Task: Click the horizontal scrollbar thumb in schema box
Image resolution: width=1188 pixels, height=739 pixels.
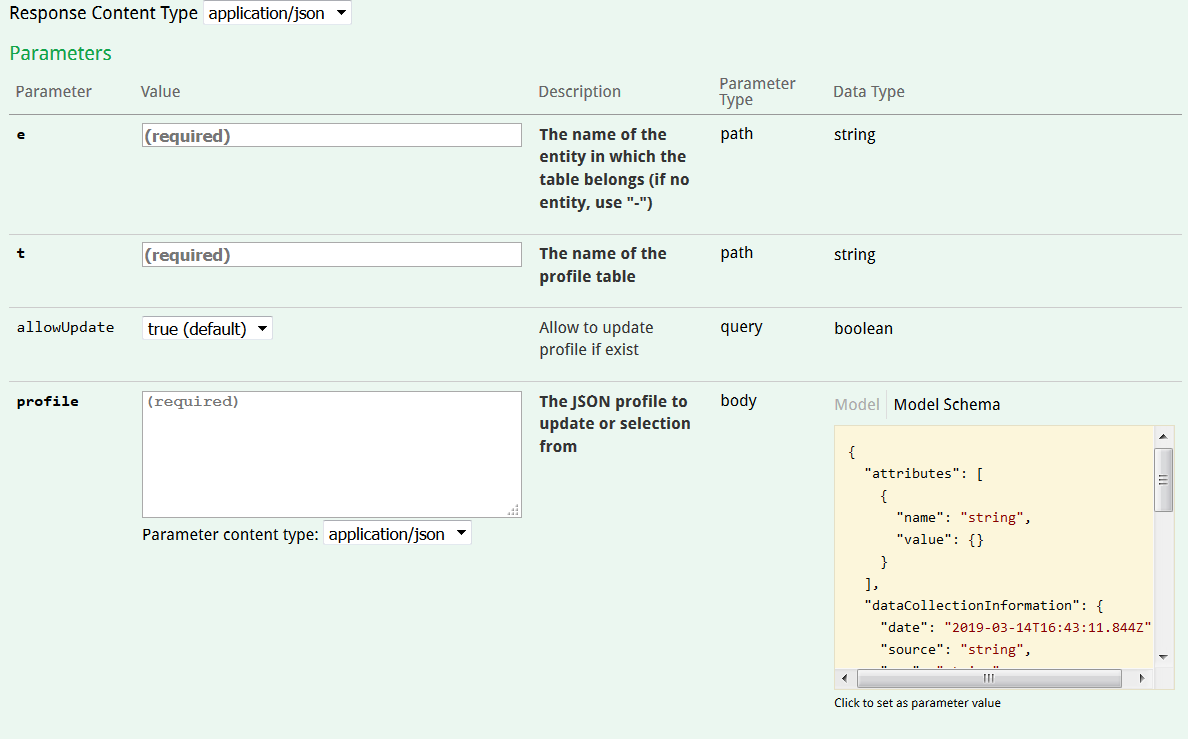Action: pyautogui.click(x=988, y=678)
